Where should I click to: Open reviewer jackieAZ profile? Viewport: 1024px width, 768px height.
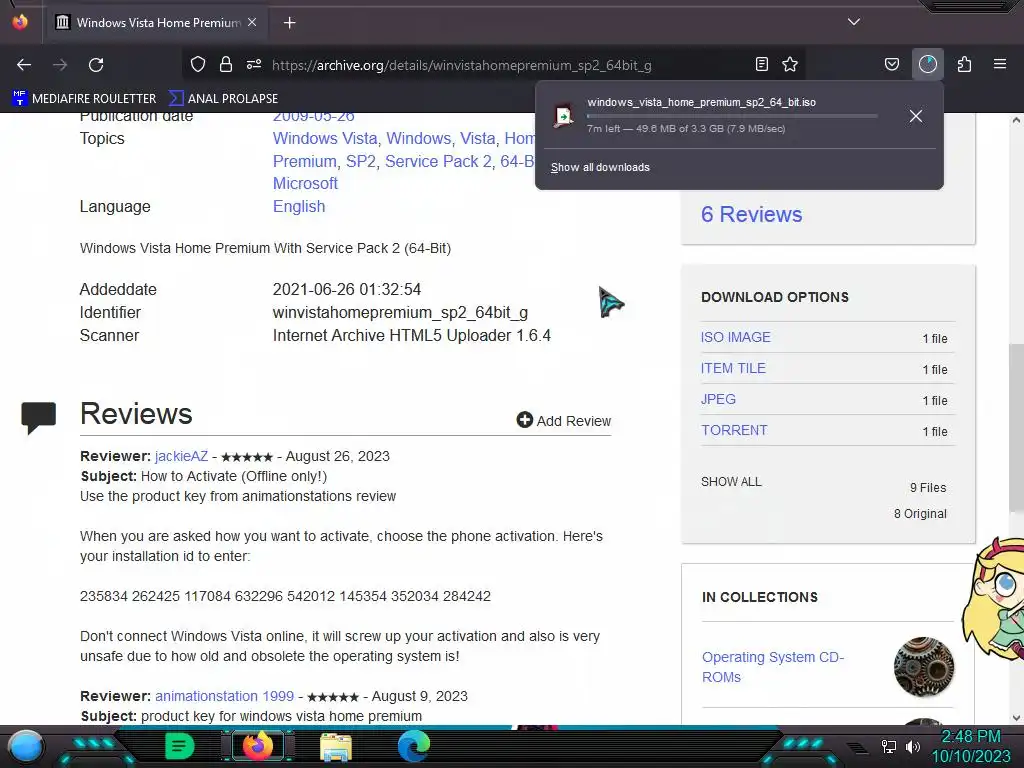pos(182,456)
